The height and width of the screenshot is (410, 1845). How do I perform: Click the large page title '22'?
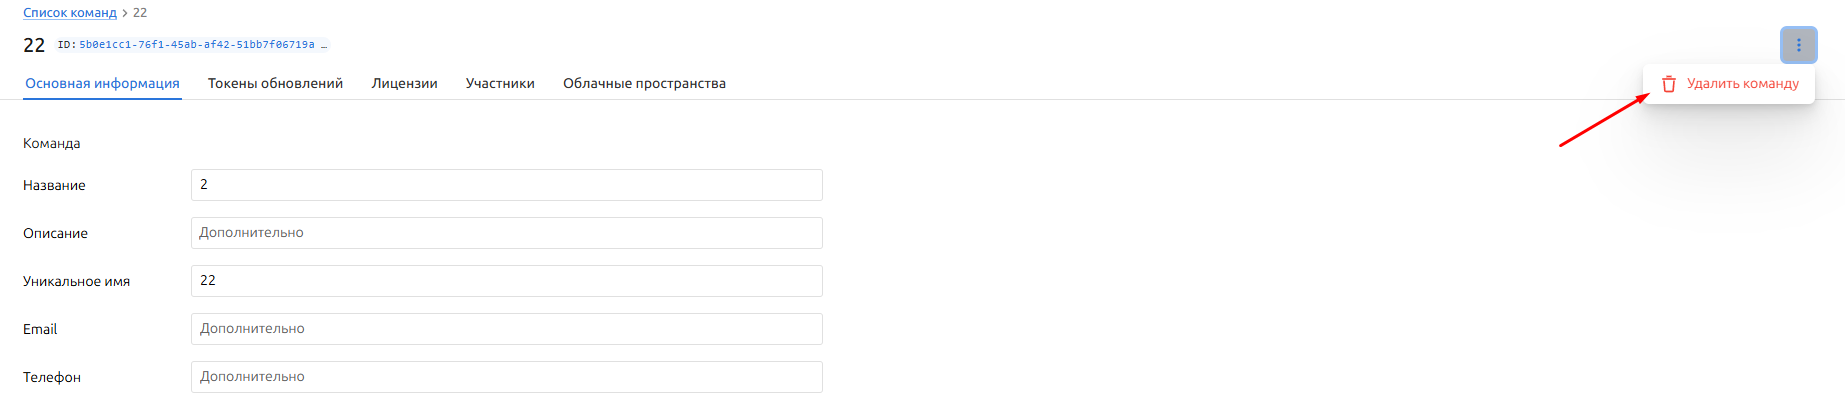pos(34,46)
